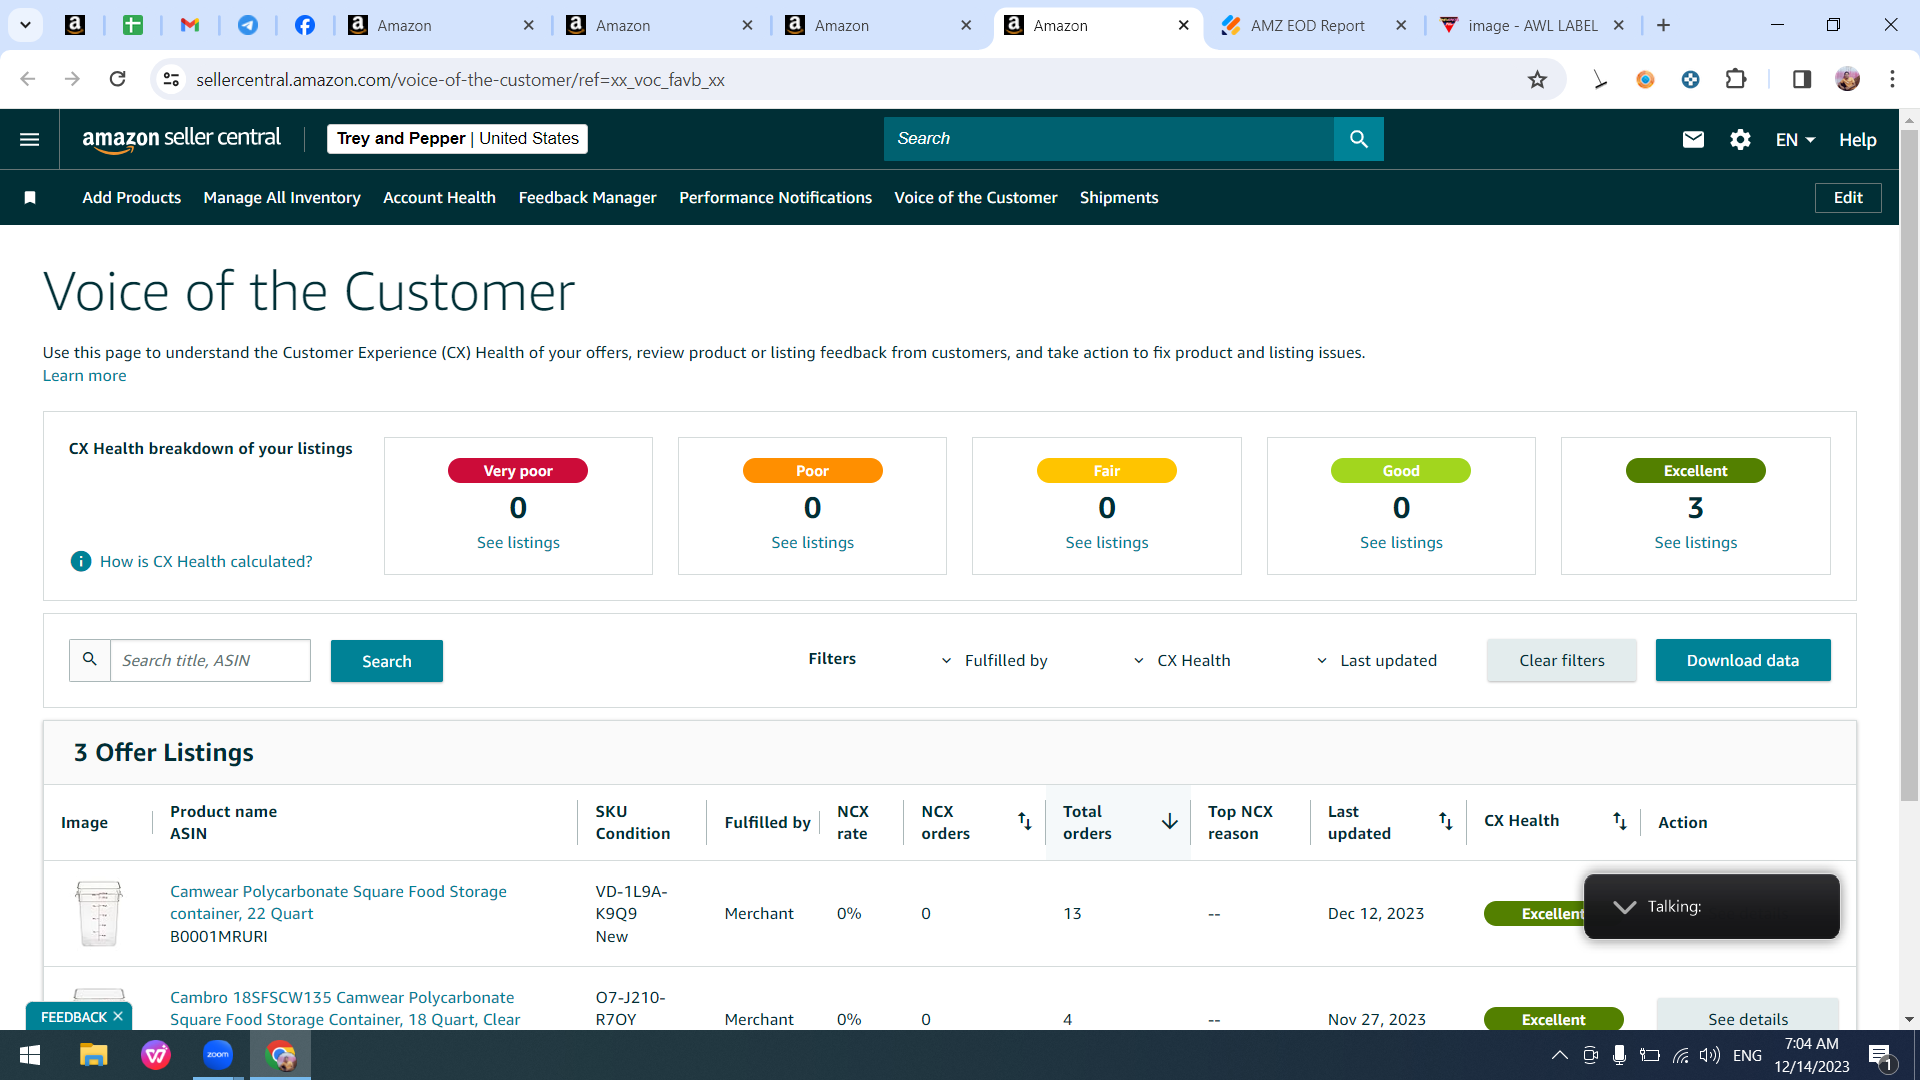Open Chrome side panel icon
The image size is (1920, 1080).
[x=1802, y=79]
